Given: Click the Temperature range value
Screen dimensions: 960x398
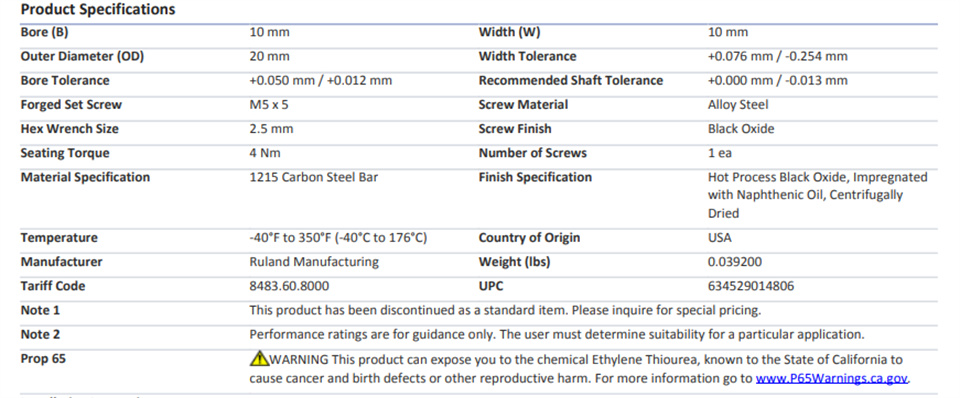Looking at the screenshot, I should [x=338, y=238].
